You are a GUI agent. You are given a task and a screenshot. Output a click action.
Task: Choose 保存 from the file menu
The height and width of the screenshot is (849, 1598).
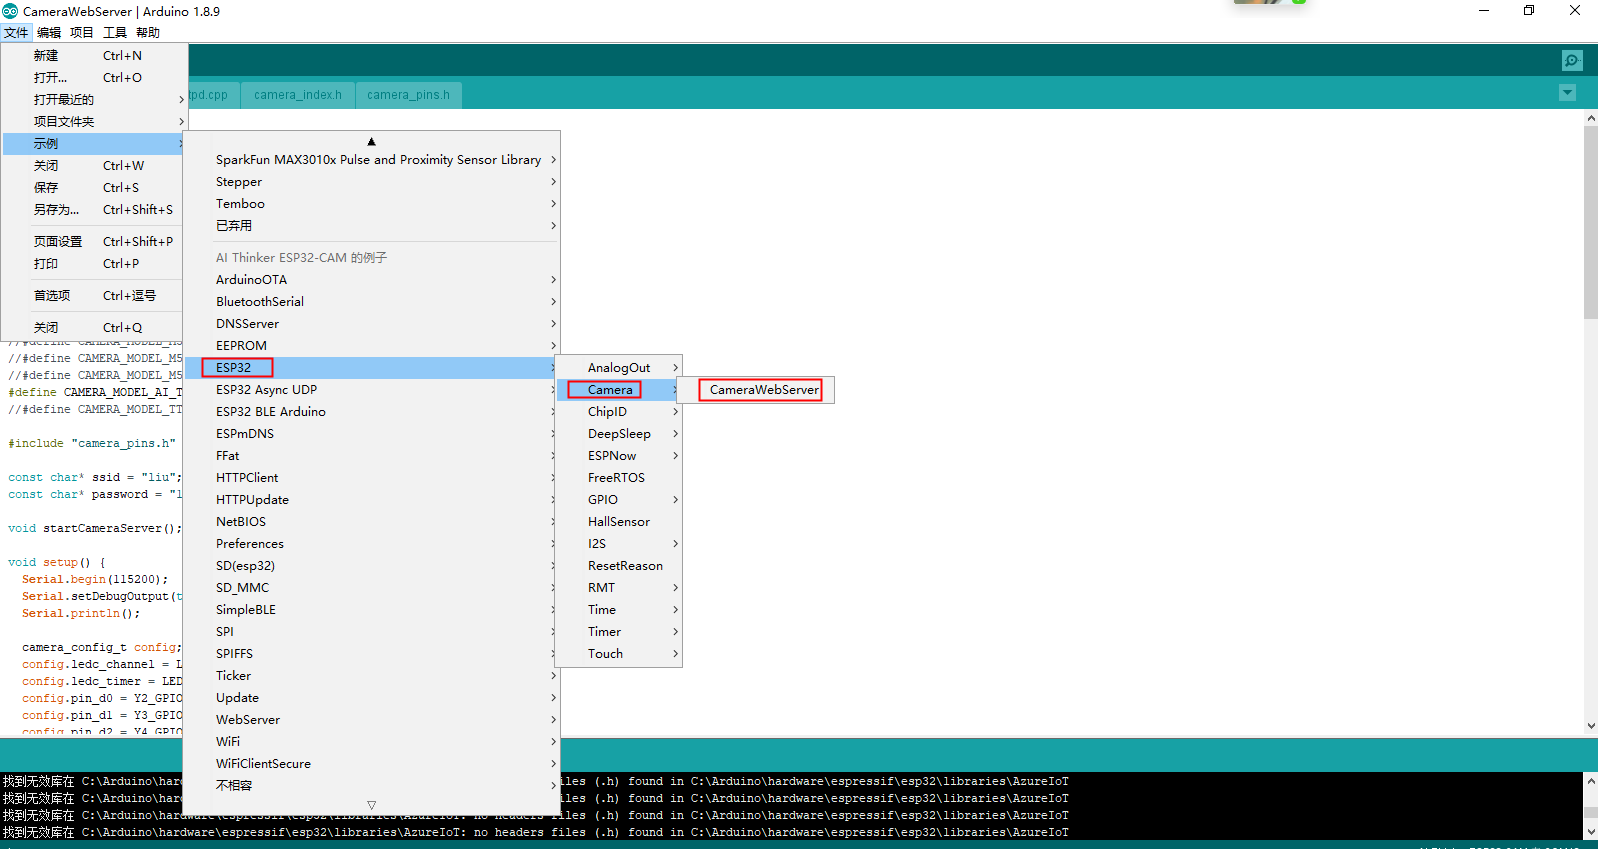tap(94, 187)
